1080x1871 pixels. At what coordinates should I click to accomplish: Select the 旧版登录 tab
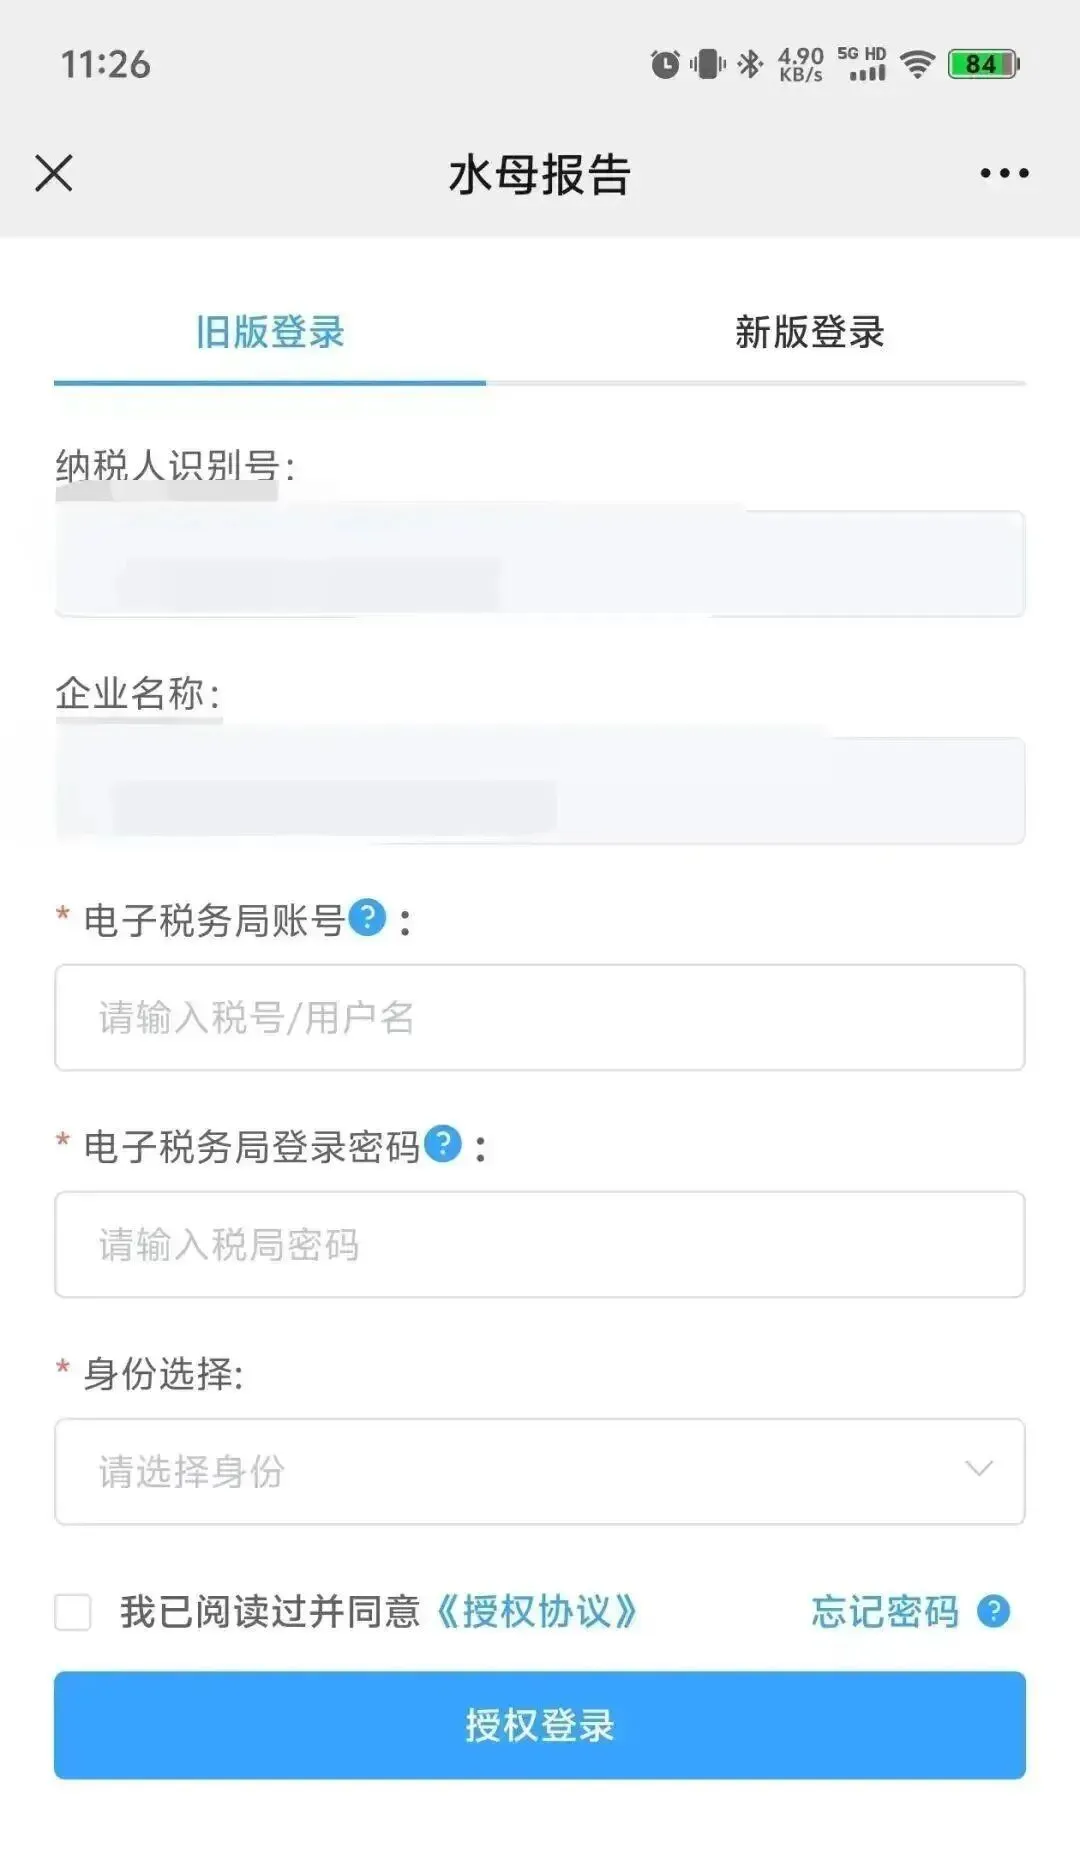270,332
